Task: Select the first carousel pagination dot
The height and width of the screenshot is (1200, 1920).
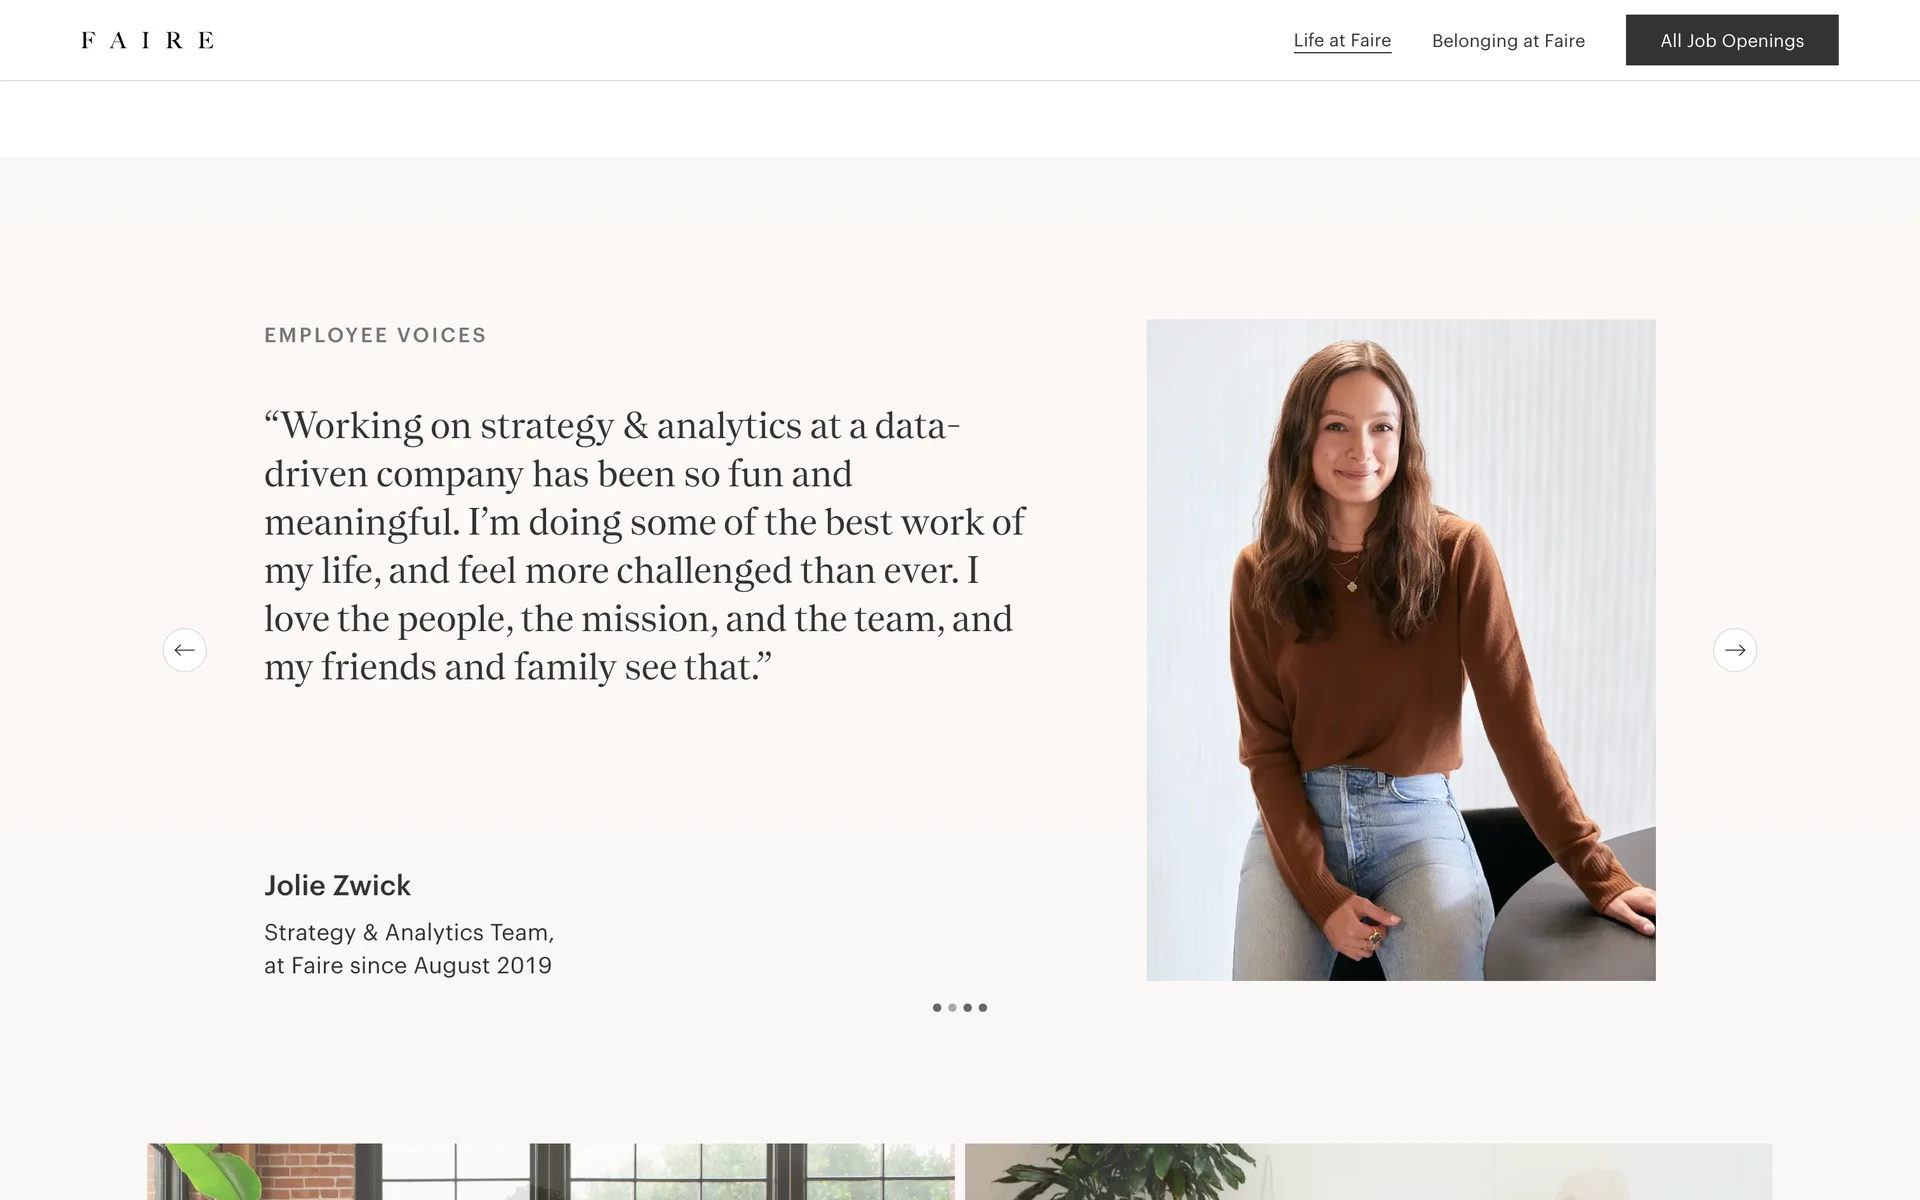Action: click(x=937, y=1008)
